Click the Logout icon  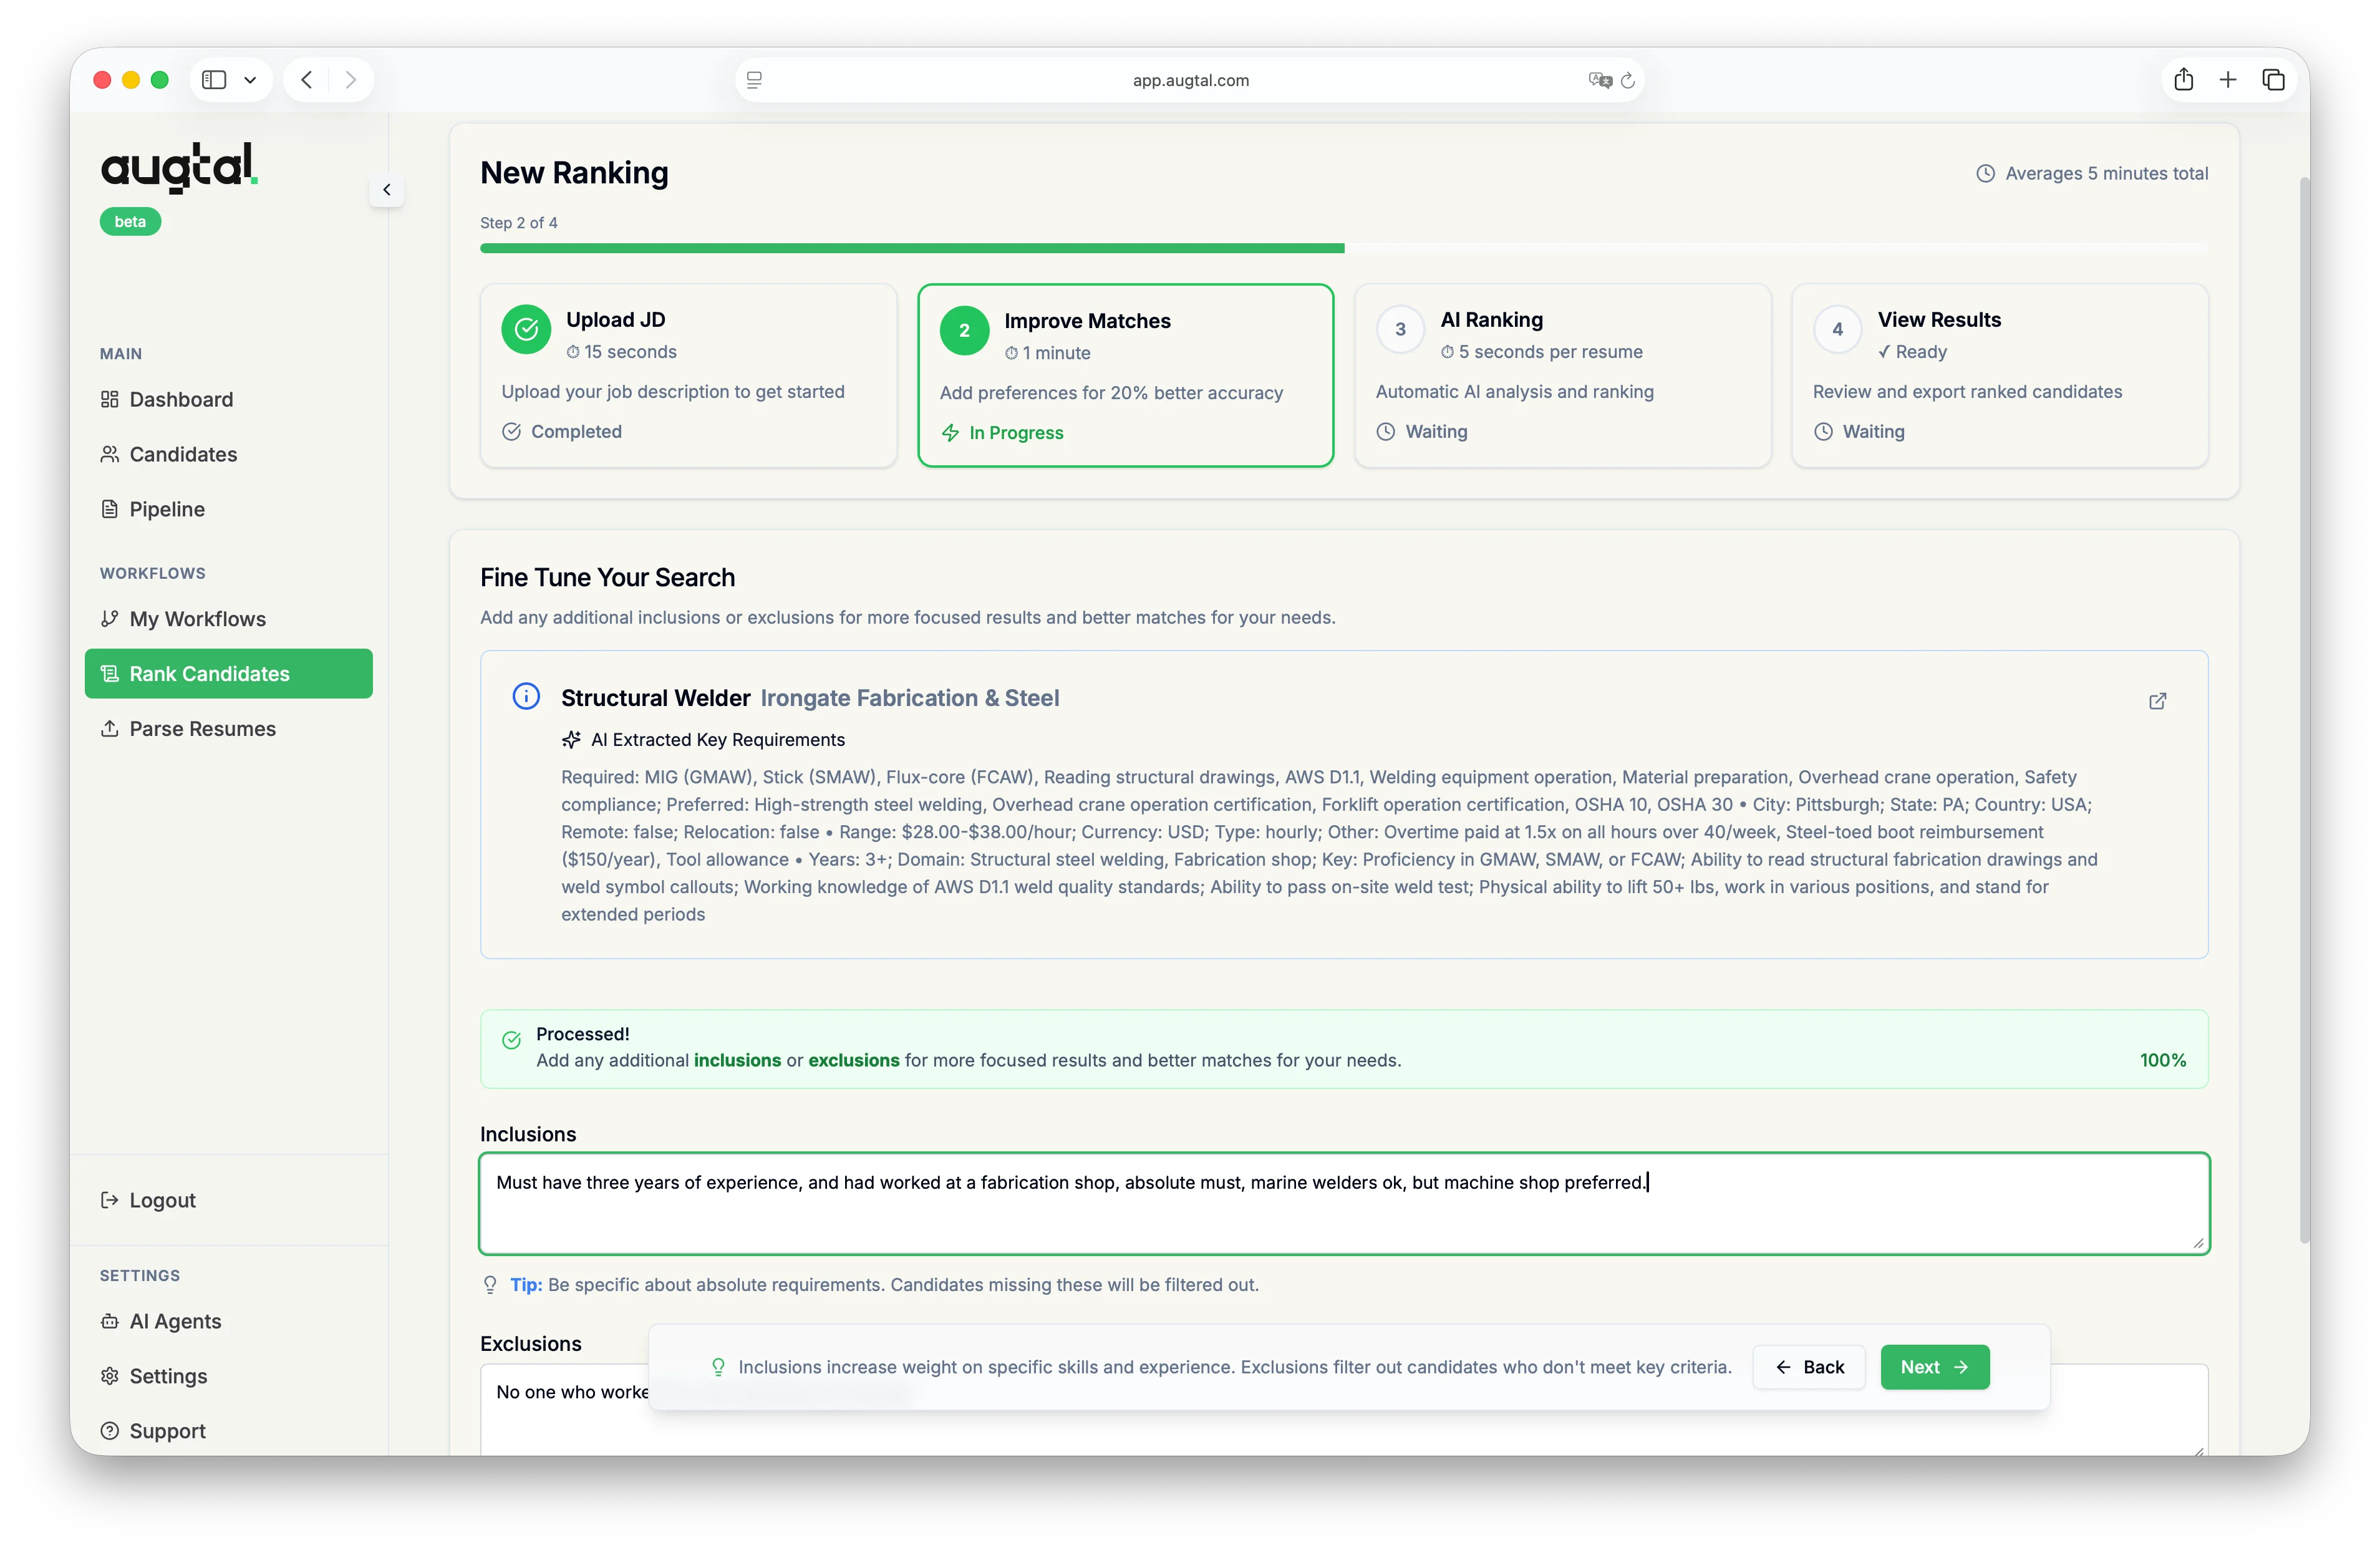[110, 1200]
